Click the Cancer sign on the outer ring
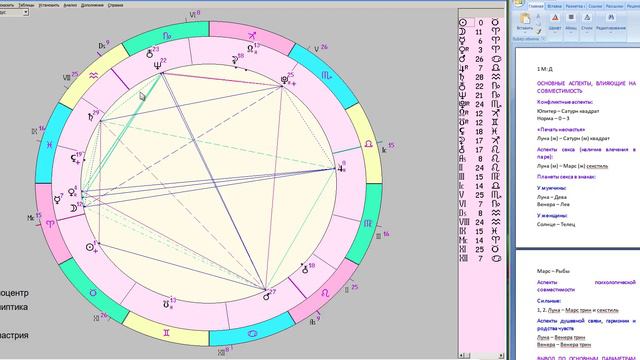This screenshot has width=640, height=360. tap(252, 333)
